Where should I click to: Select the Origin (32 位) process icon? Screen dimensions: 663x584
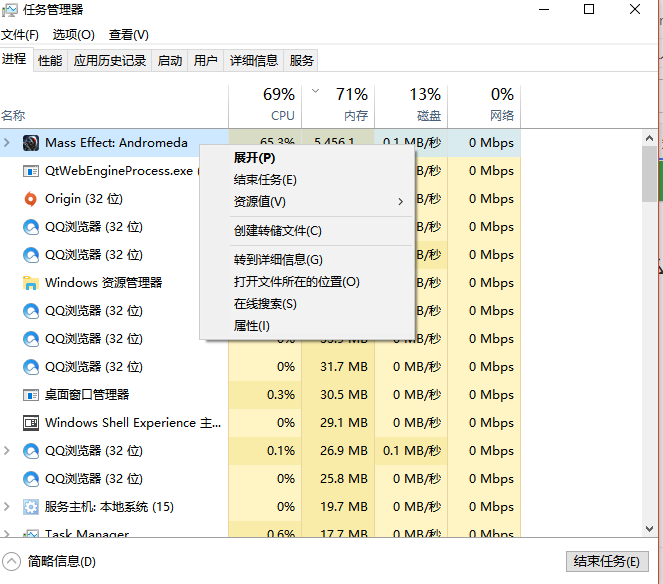tap(30, 199)
